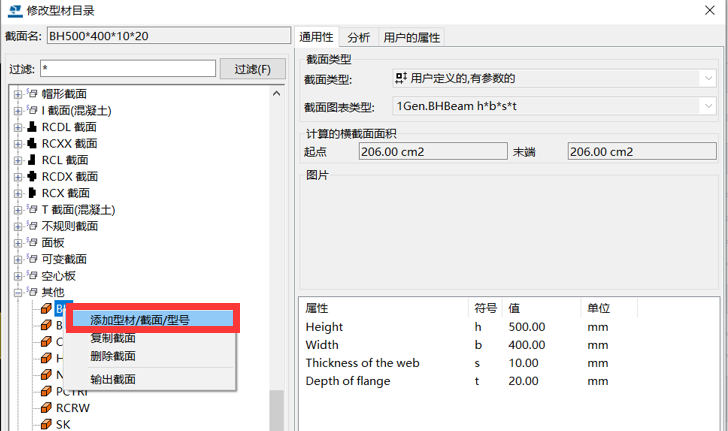728x431 pixels.
Task: Click the 不规则截面 folder icon
Action: pyautogui.click(x=32, y=226)
